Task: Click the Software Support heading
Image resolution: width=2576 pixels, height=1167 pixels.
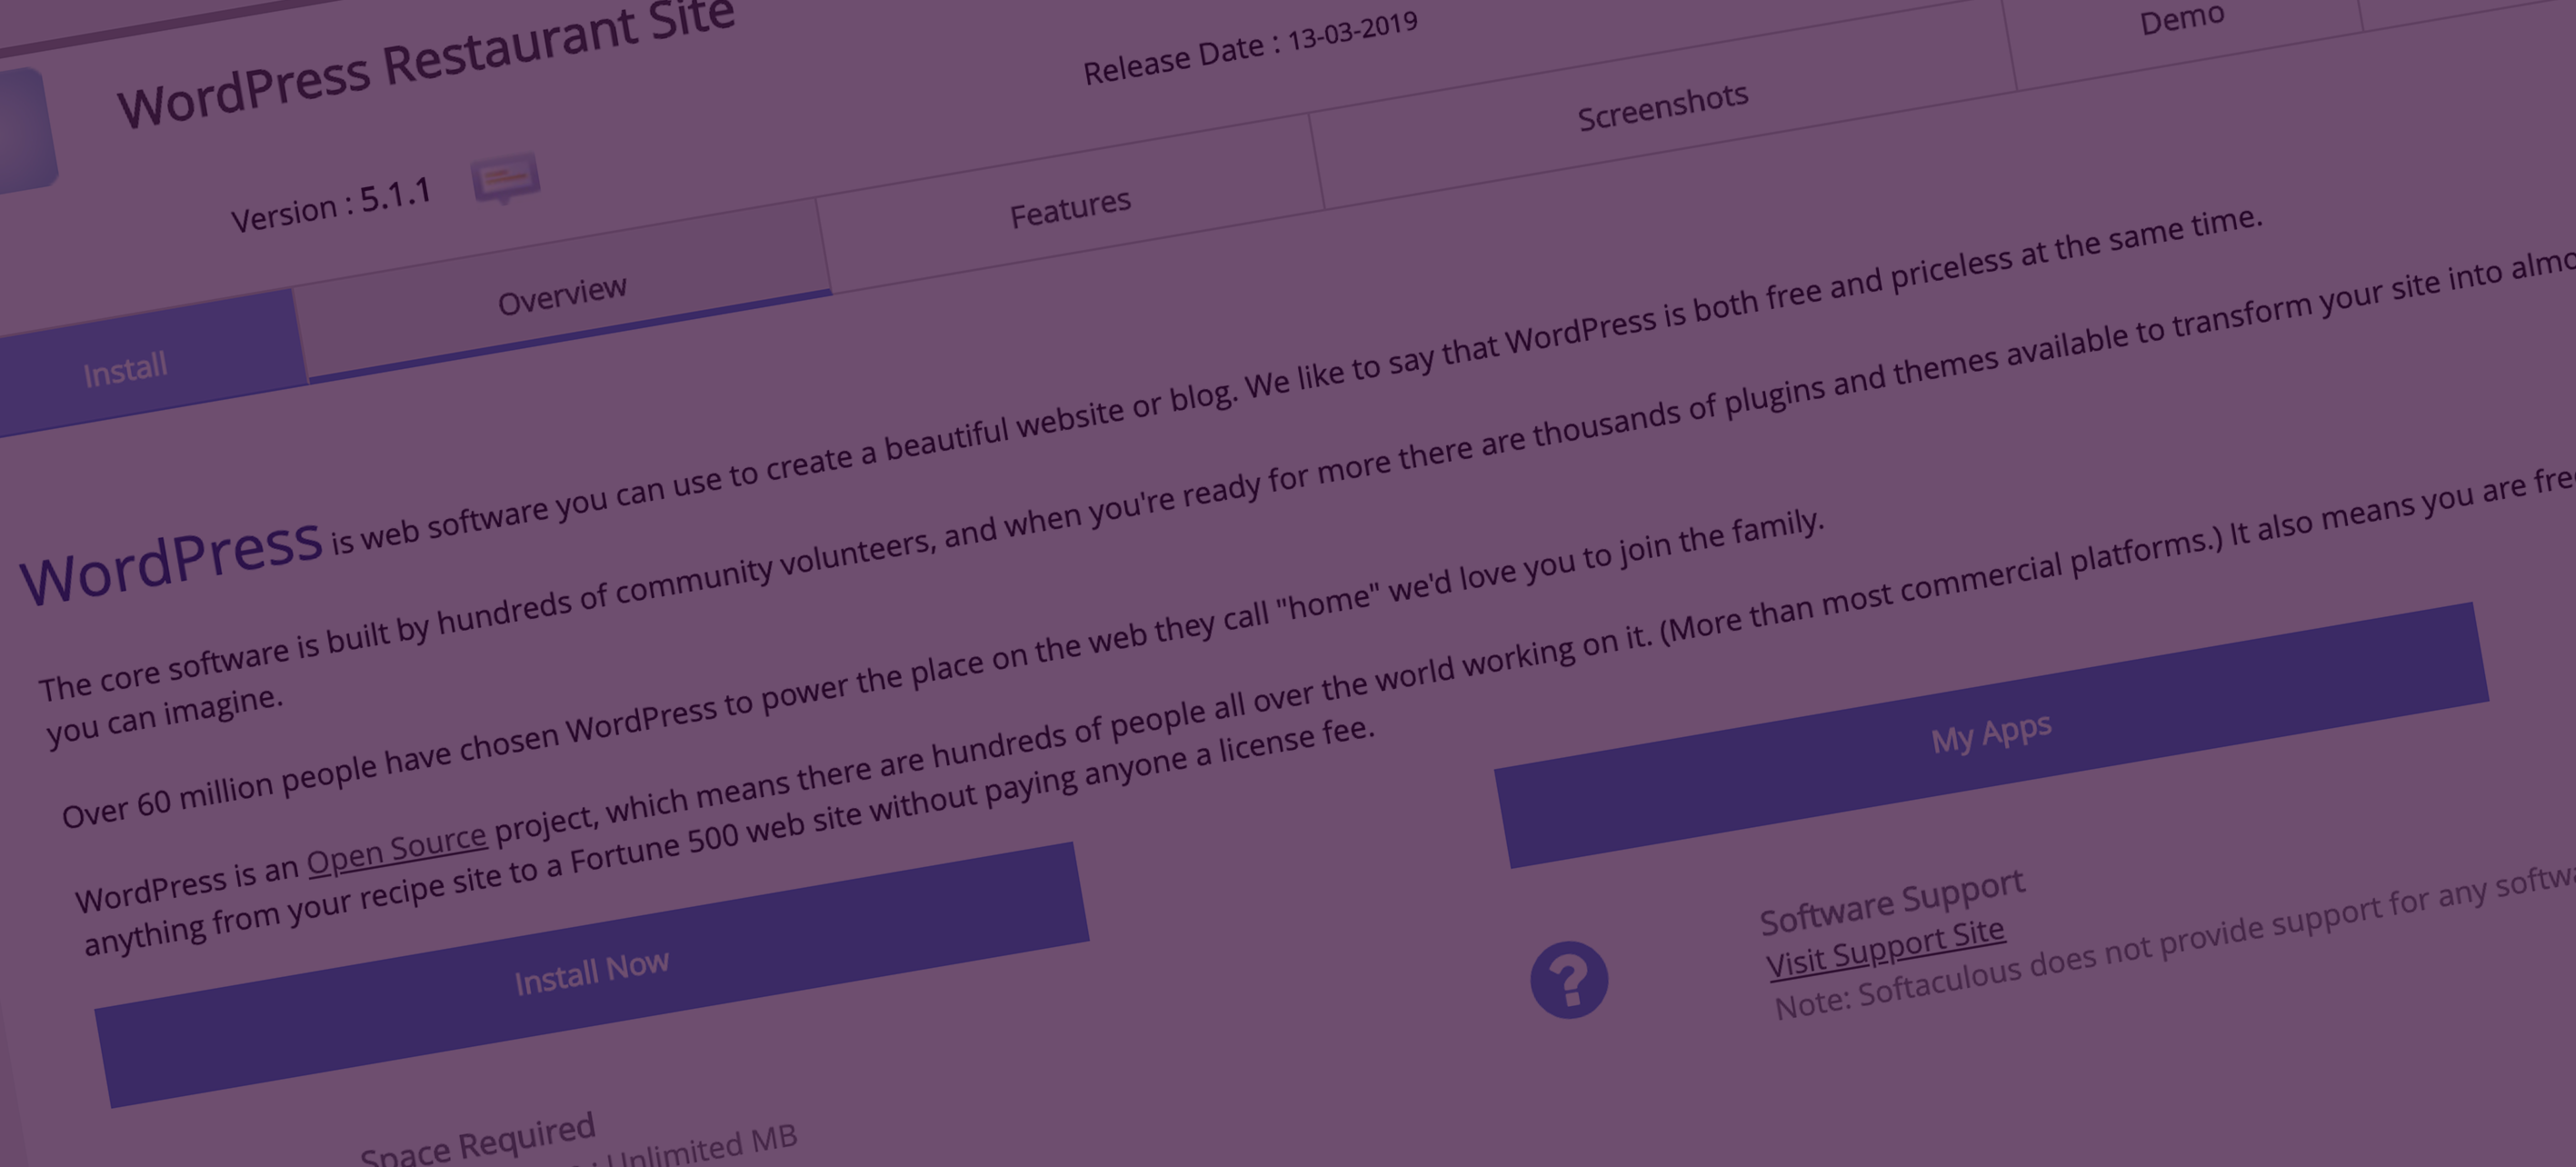Action: tap(1892, 902)
